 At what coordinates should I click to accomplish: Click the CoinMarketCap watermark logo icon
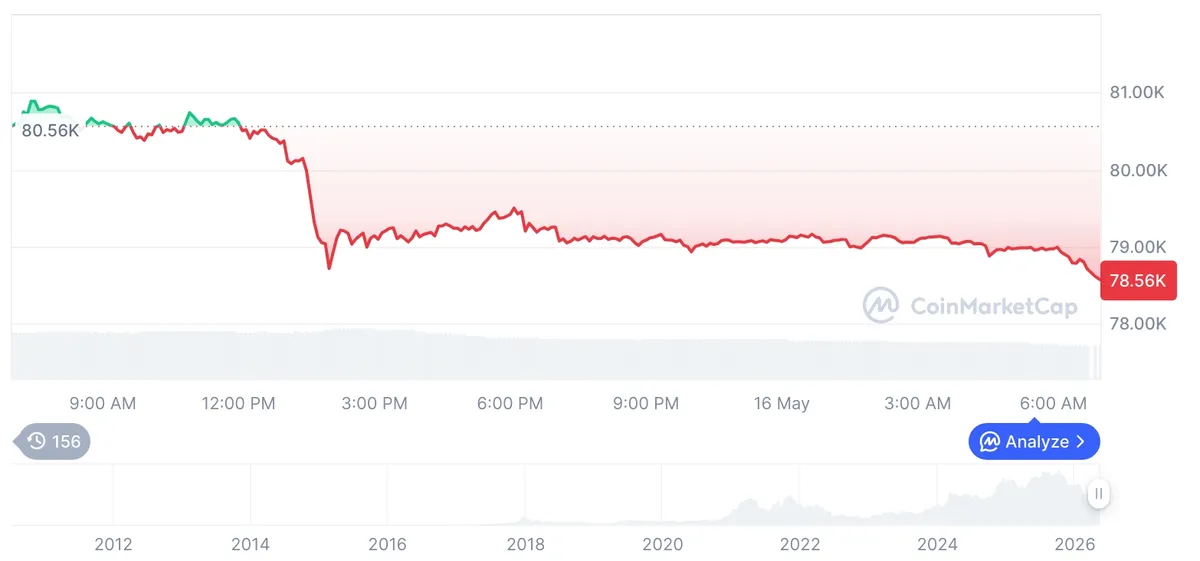pos(880,305)
